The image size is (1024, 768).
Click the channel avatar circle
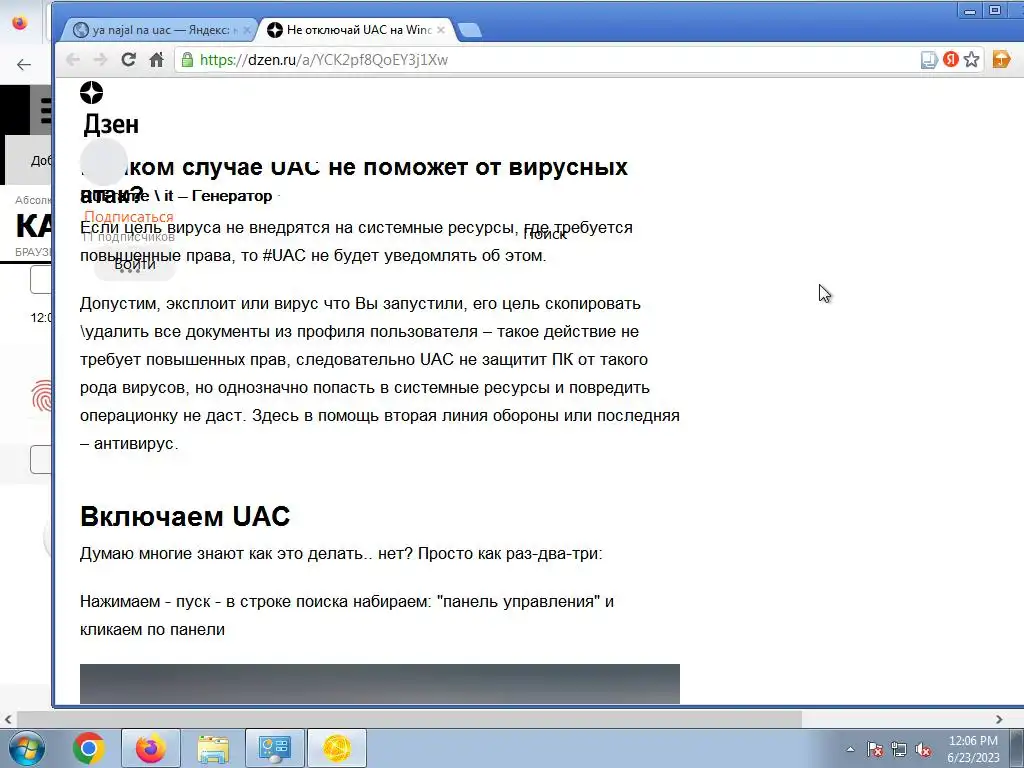(103, 161)
